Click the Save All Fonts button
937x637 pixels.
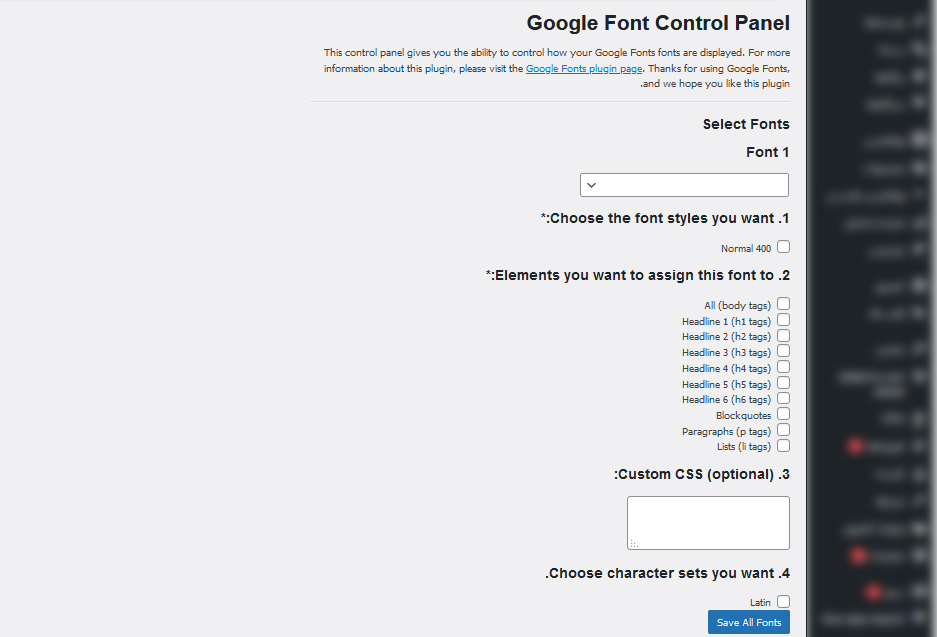coord(749,622)
